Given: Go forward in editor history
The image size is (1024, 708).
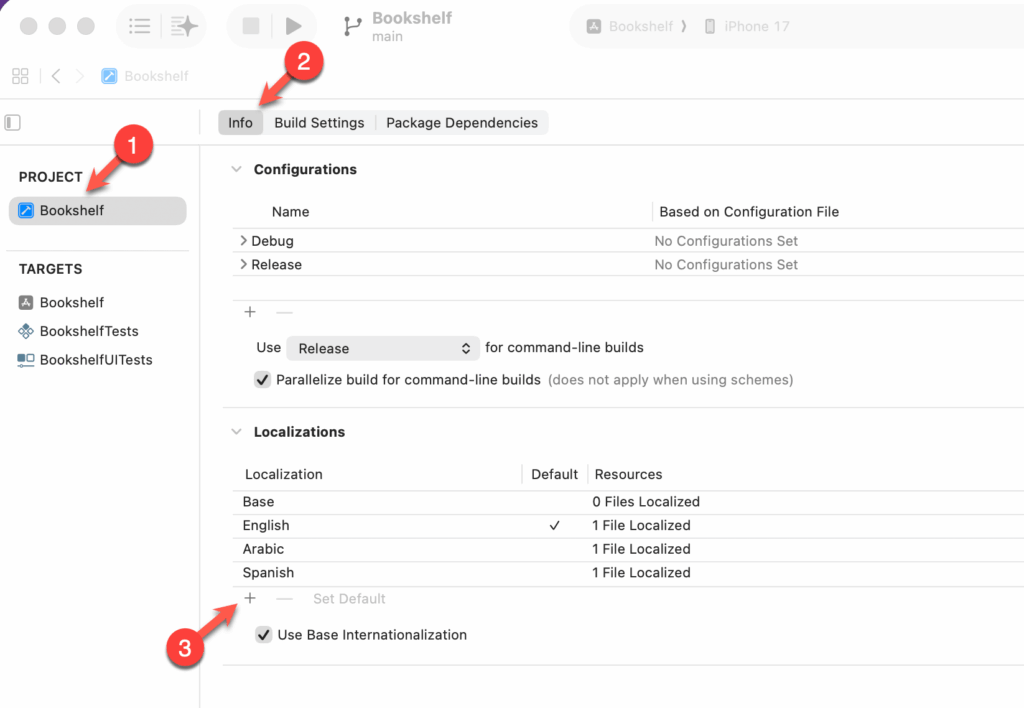Looking at the screenshot, I should [x=80, y=76].
